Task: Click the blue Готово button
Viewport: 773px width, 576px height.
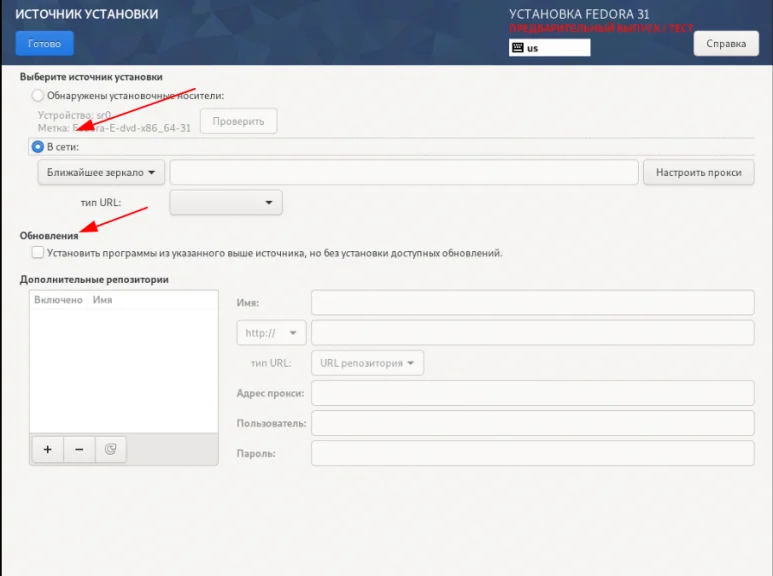Action: point(44,43)
